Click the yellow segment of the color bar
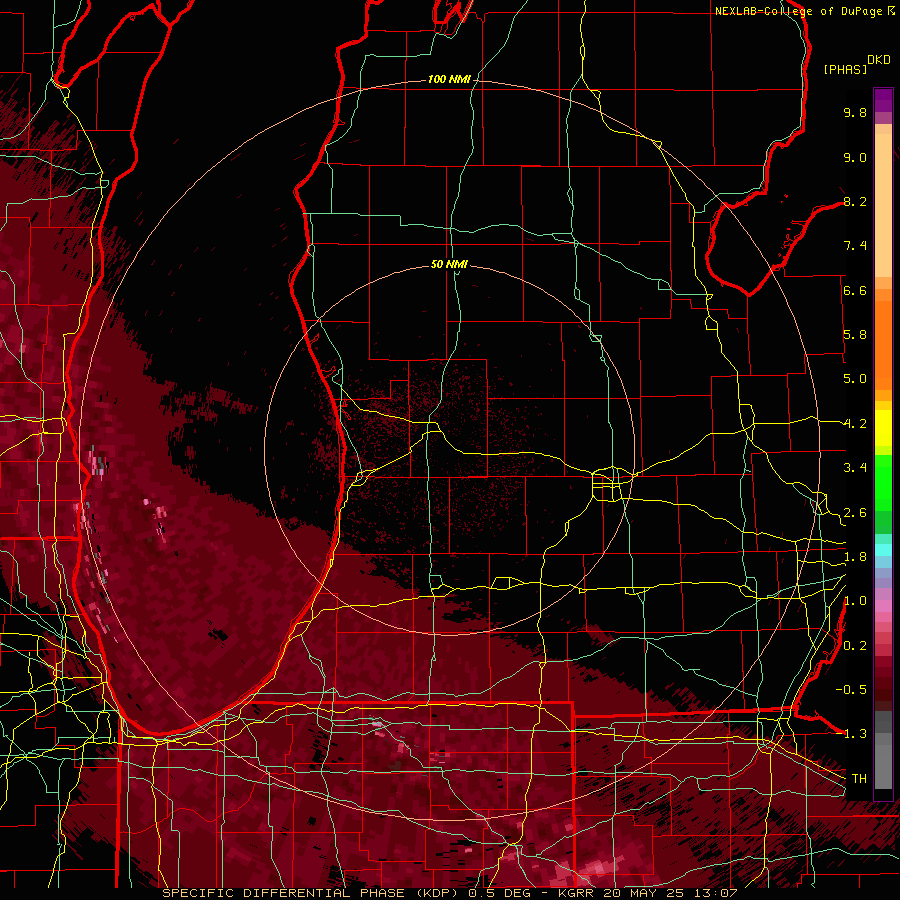The height and width of the screenshot is (900, 900). pyautogui.click(x=883, y=428)
